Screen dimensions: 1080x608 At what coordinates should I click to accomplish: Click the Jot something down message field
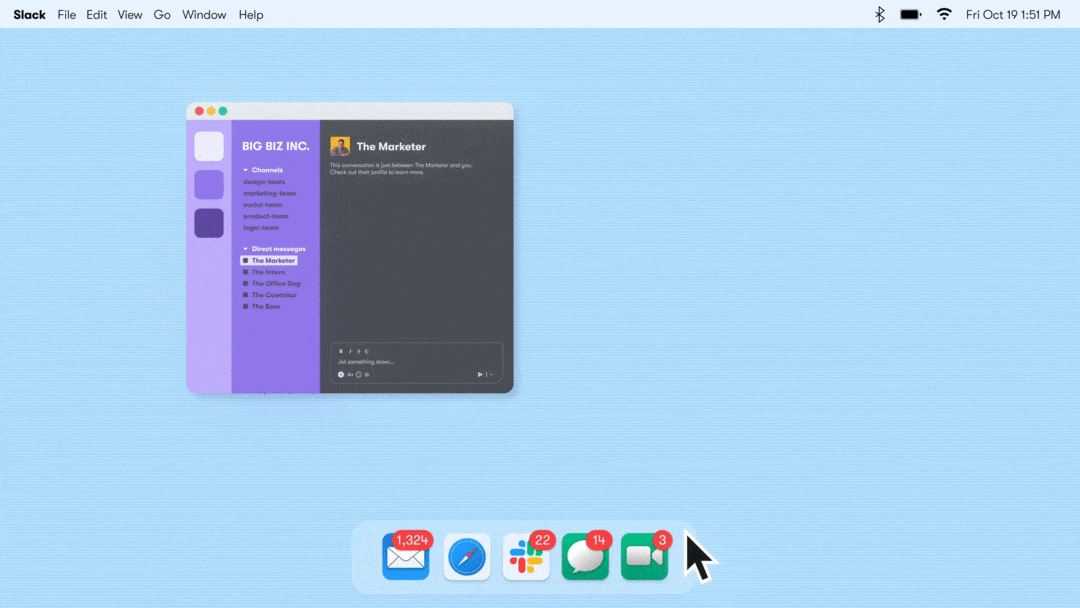pos(400,362)
